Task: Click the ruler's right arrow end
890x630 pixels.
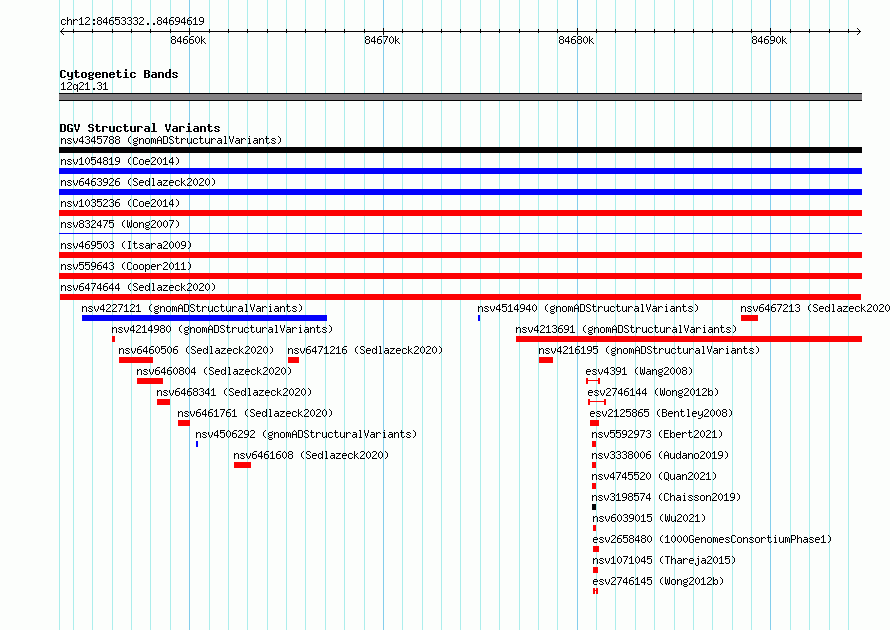Action: [858, 31]
